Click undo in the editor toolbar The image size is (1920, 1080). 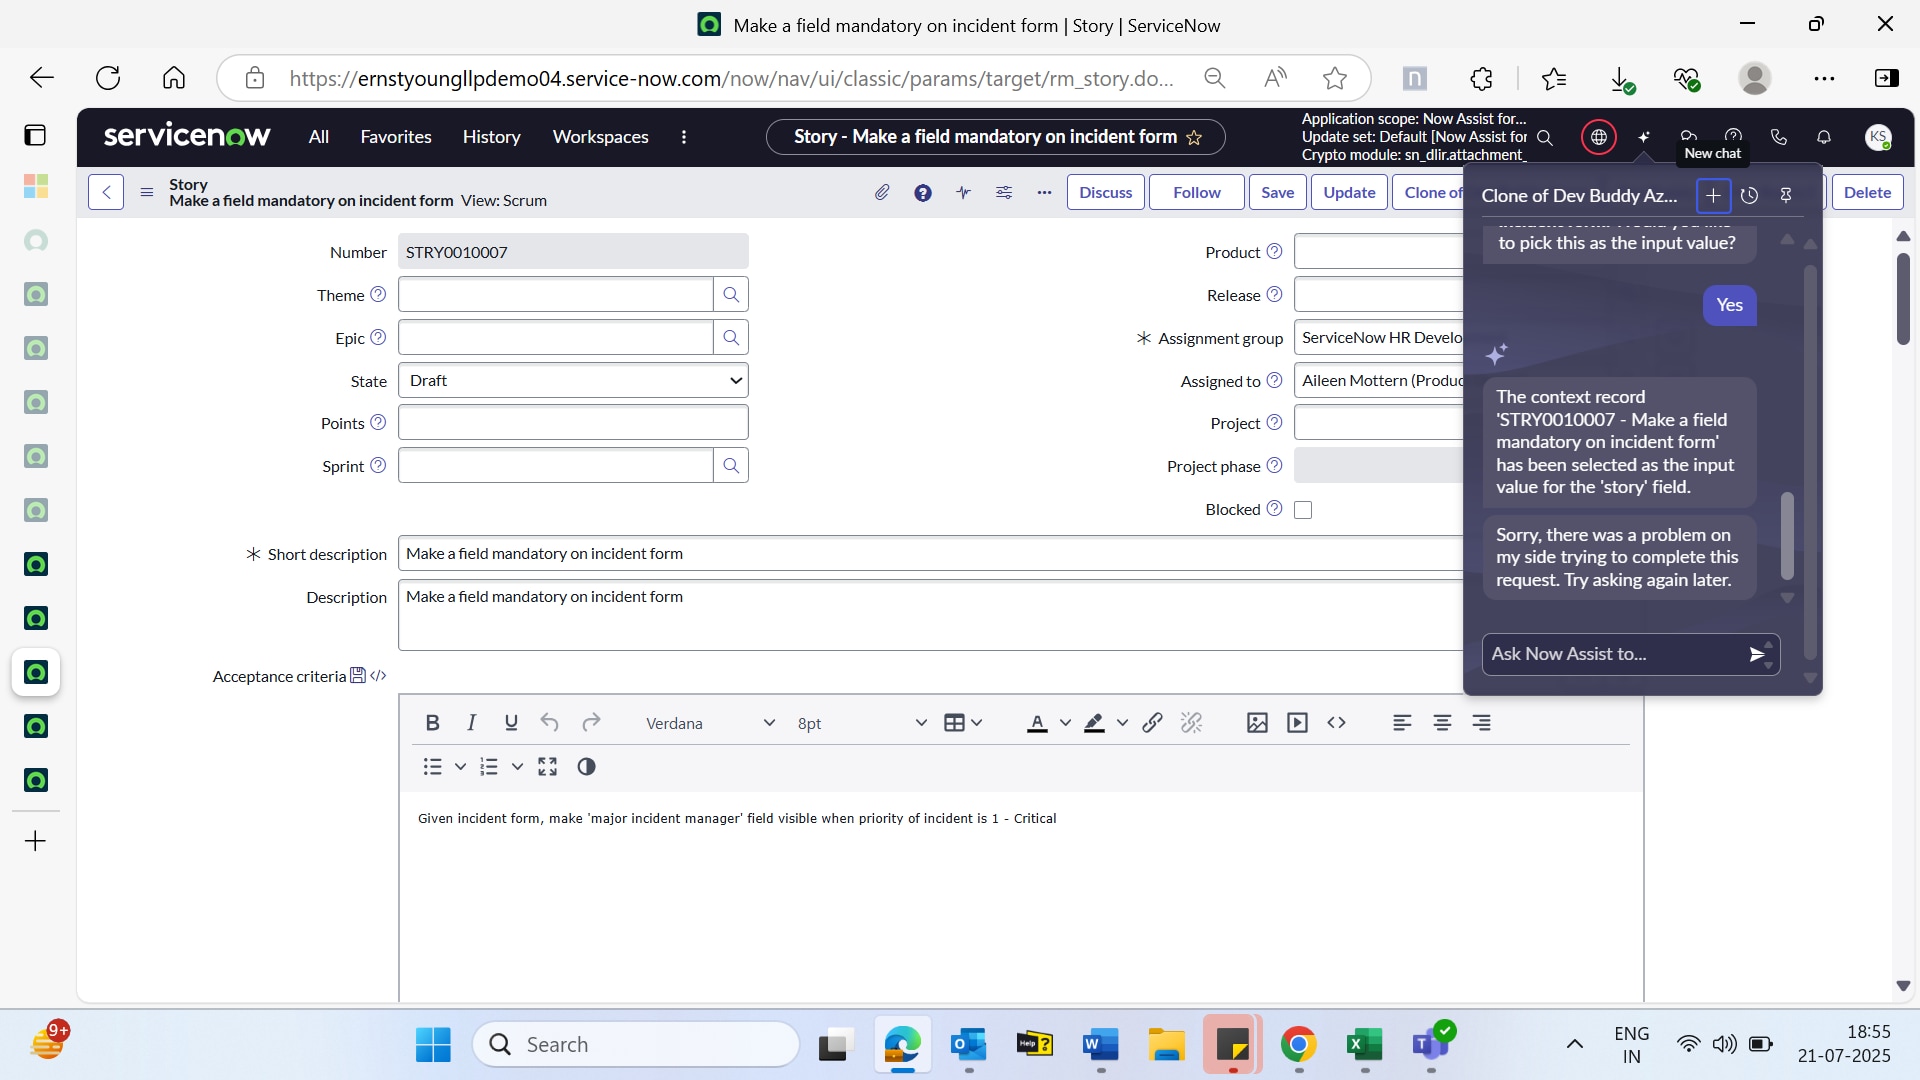pos(549,723)
